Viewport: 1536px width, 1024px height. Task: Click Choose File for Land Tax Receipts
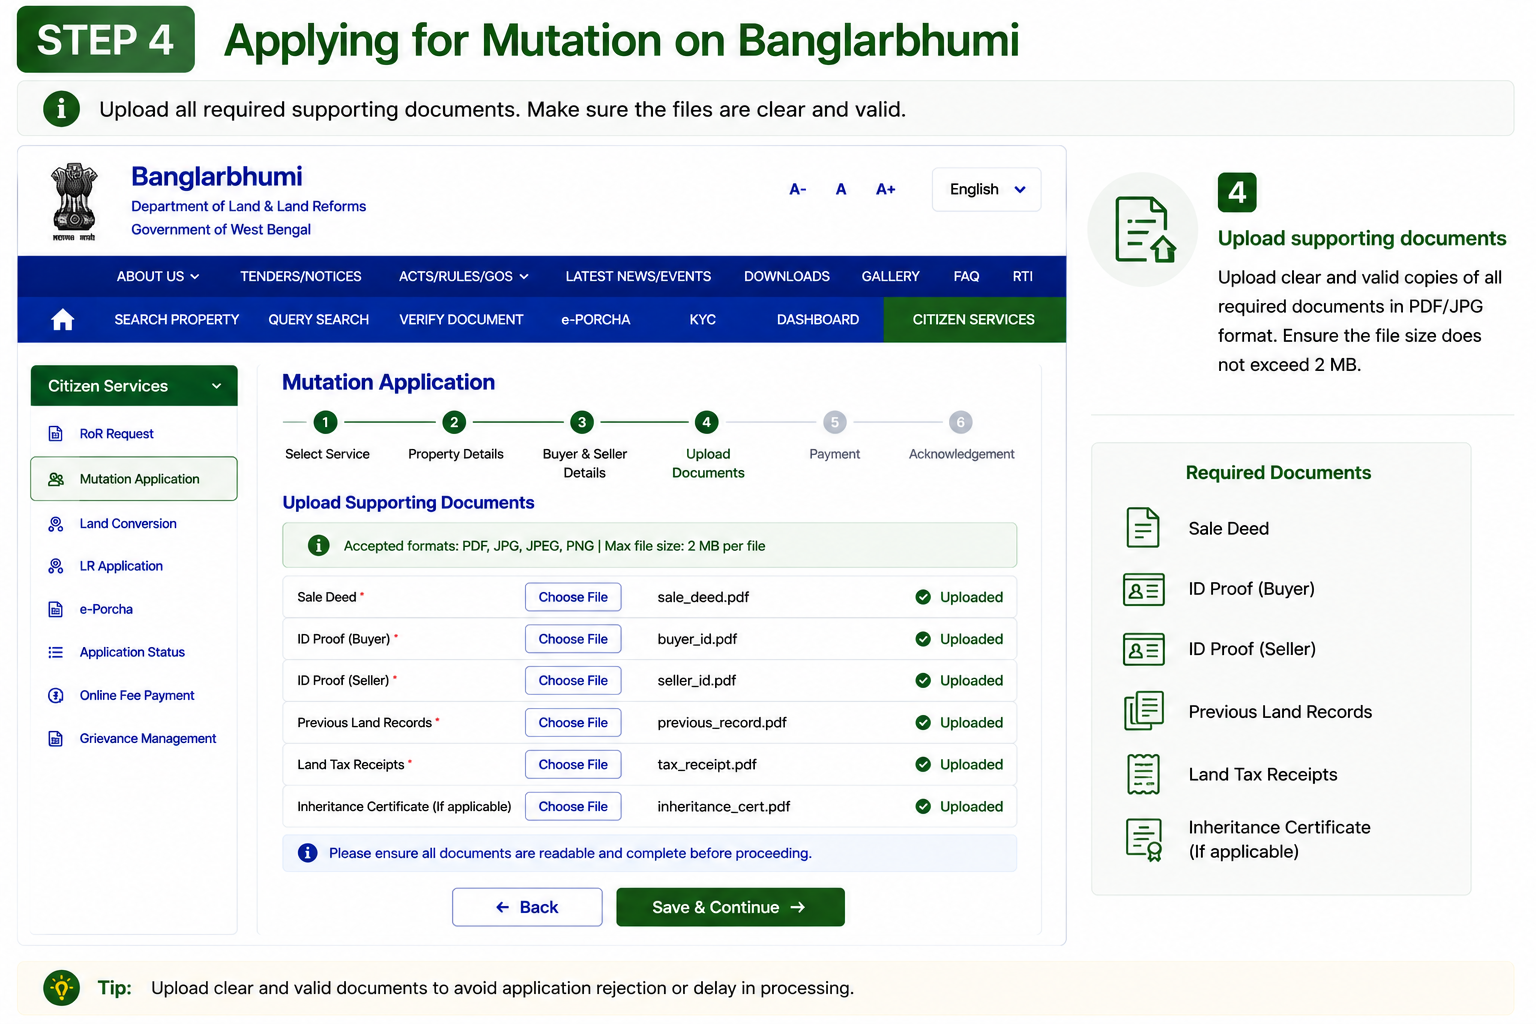pos(573,764)
